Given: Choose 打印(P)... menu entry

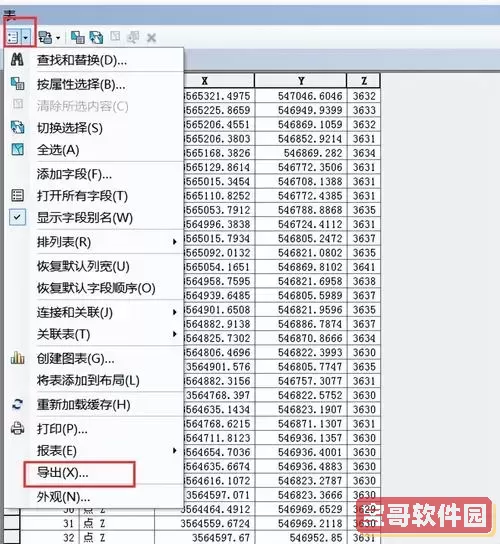Looking at the screenshot, I should coord(94,429).
